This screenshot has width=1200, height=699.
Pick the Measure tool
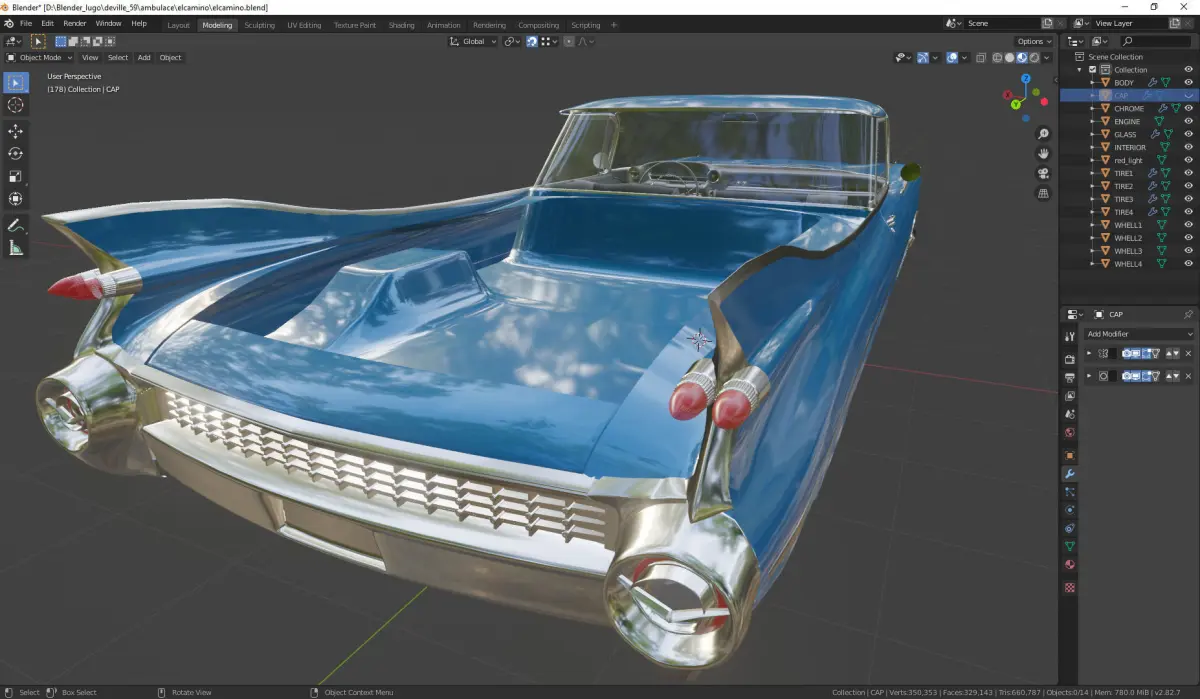tap(16, 248)
